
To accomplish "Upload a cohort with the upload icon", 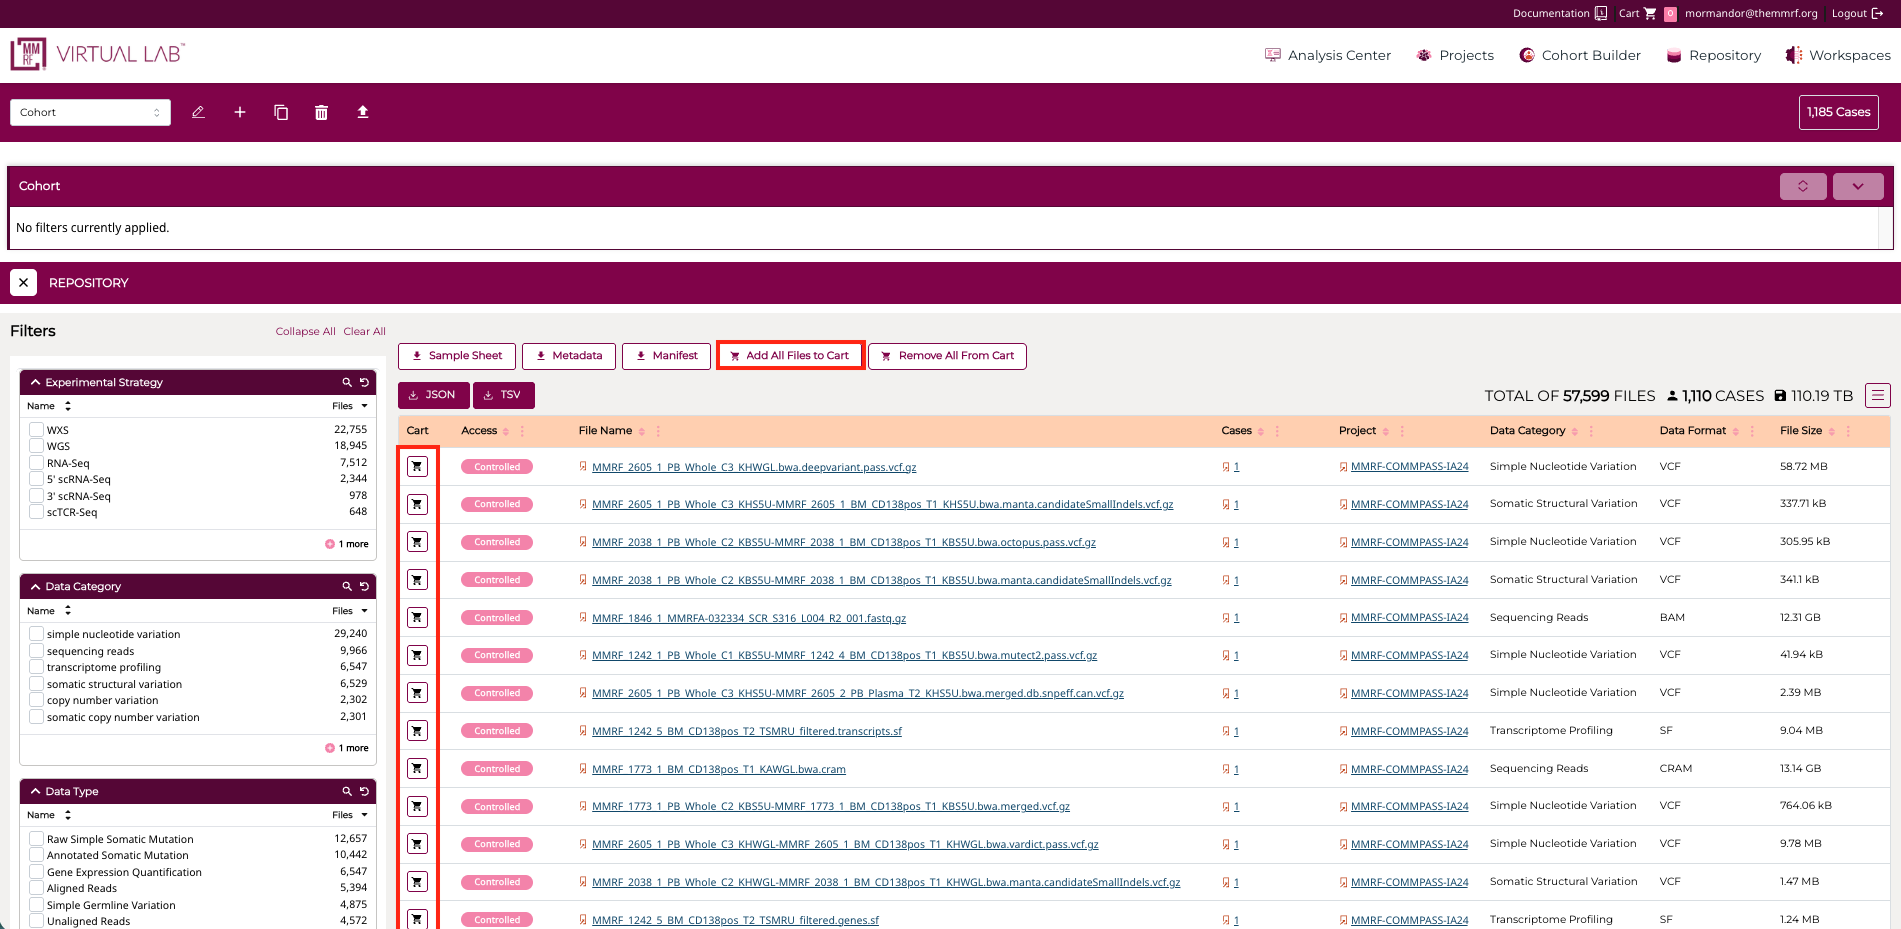I will [362, 112].
